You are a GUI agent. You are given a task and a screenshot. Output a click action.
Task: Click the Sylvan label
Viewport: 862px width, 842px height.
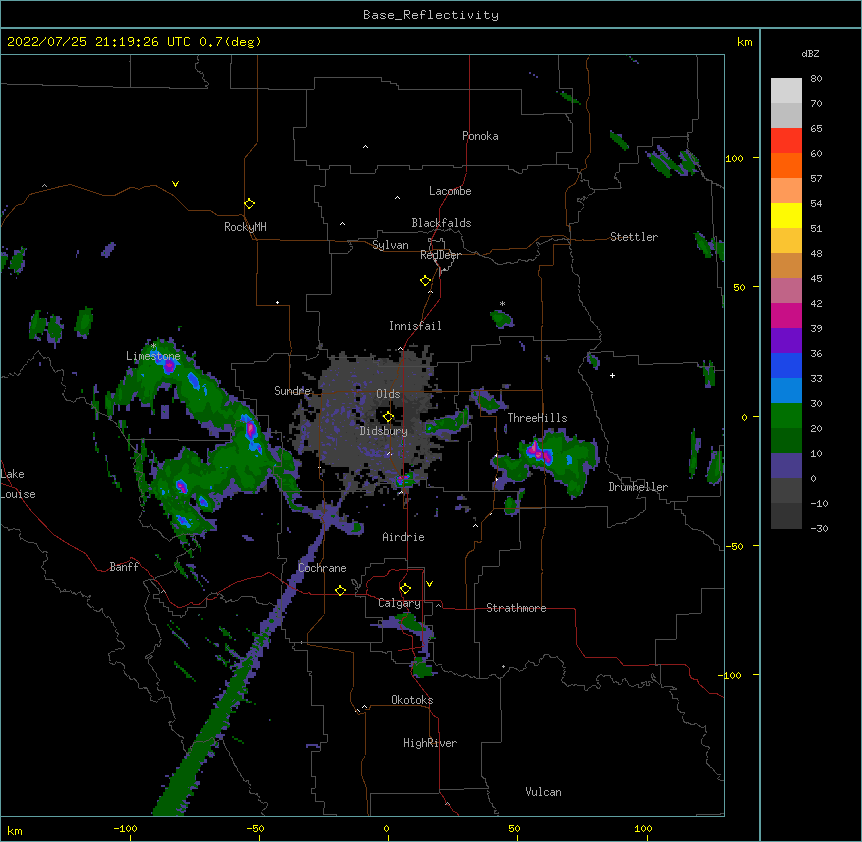pyautogui.click(x=390, y=245)
